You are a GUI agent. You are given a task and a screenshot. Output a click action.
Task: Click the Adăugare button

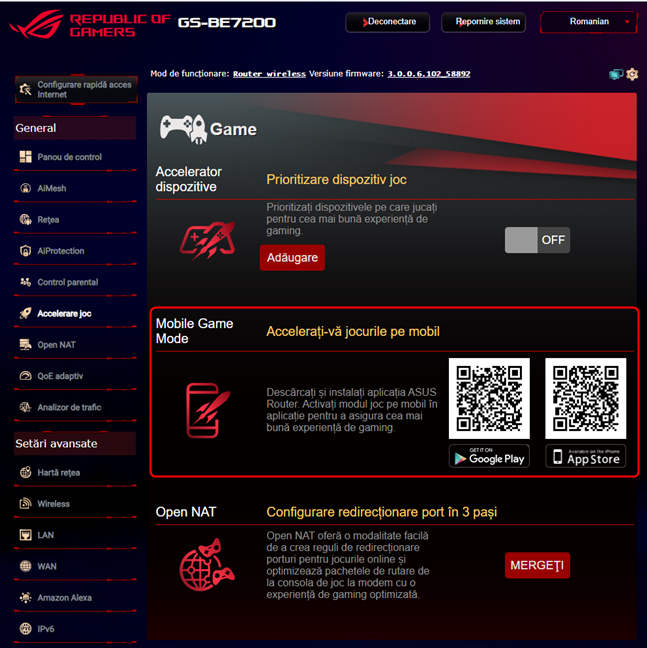[292, 257]
